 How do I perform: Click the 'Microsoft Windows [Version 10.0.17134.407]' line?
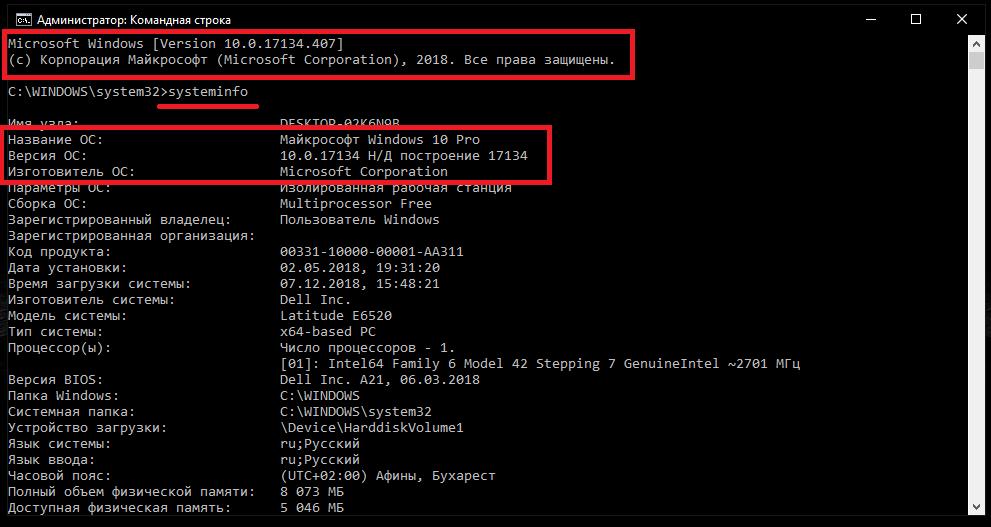tap(176, 44)
